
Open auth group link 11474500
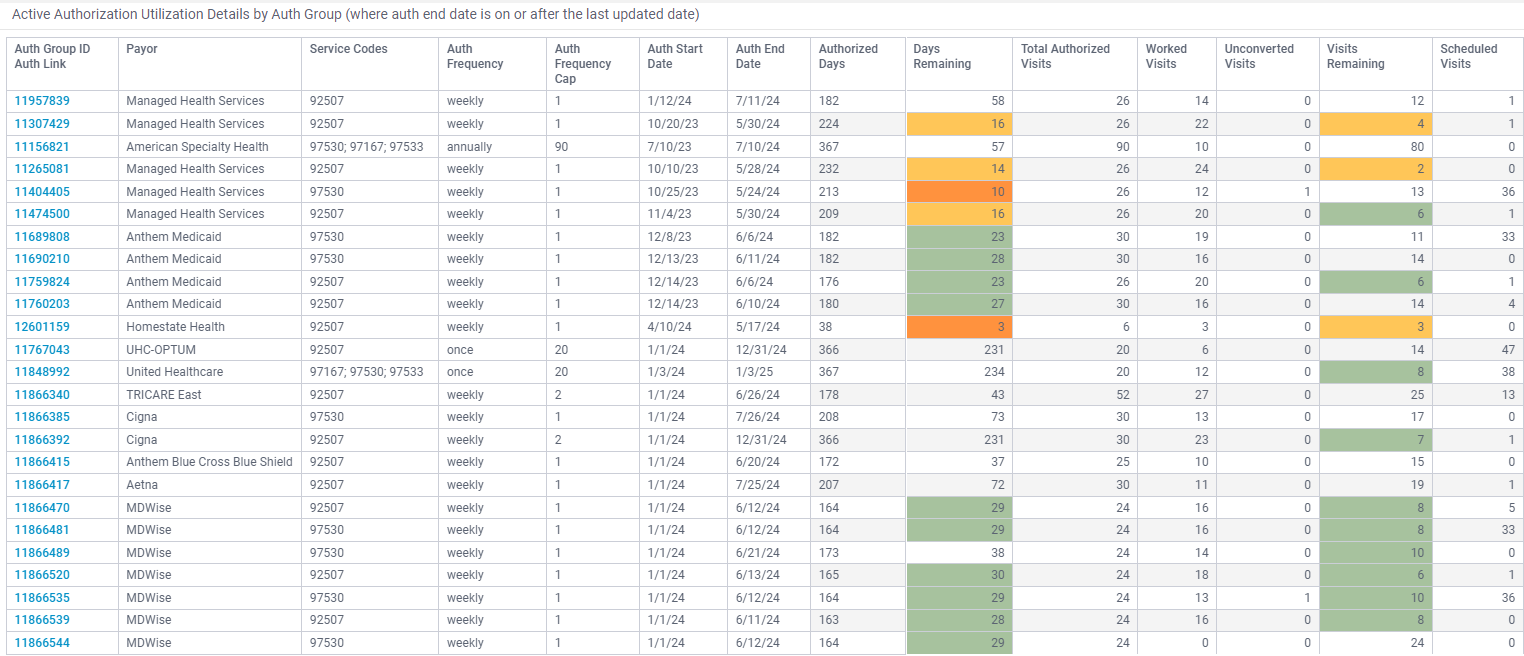pyautogui.click(x=42, y=214)
